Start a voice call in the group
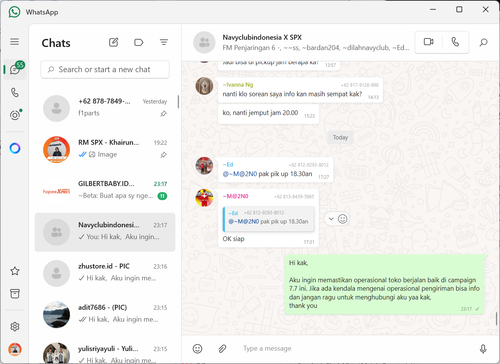Viewport: 500px width, 364px height. pyautogui.click(x=455, y=42)
